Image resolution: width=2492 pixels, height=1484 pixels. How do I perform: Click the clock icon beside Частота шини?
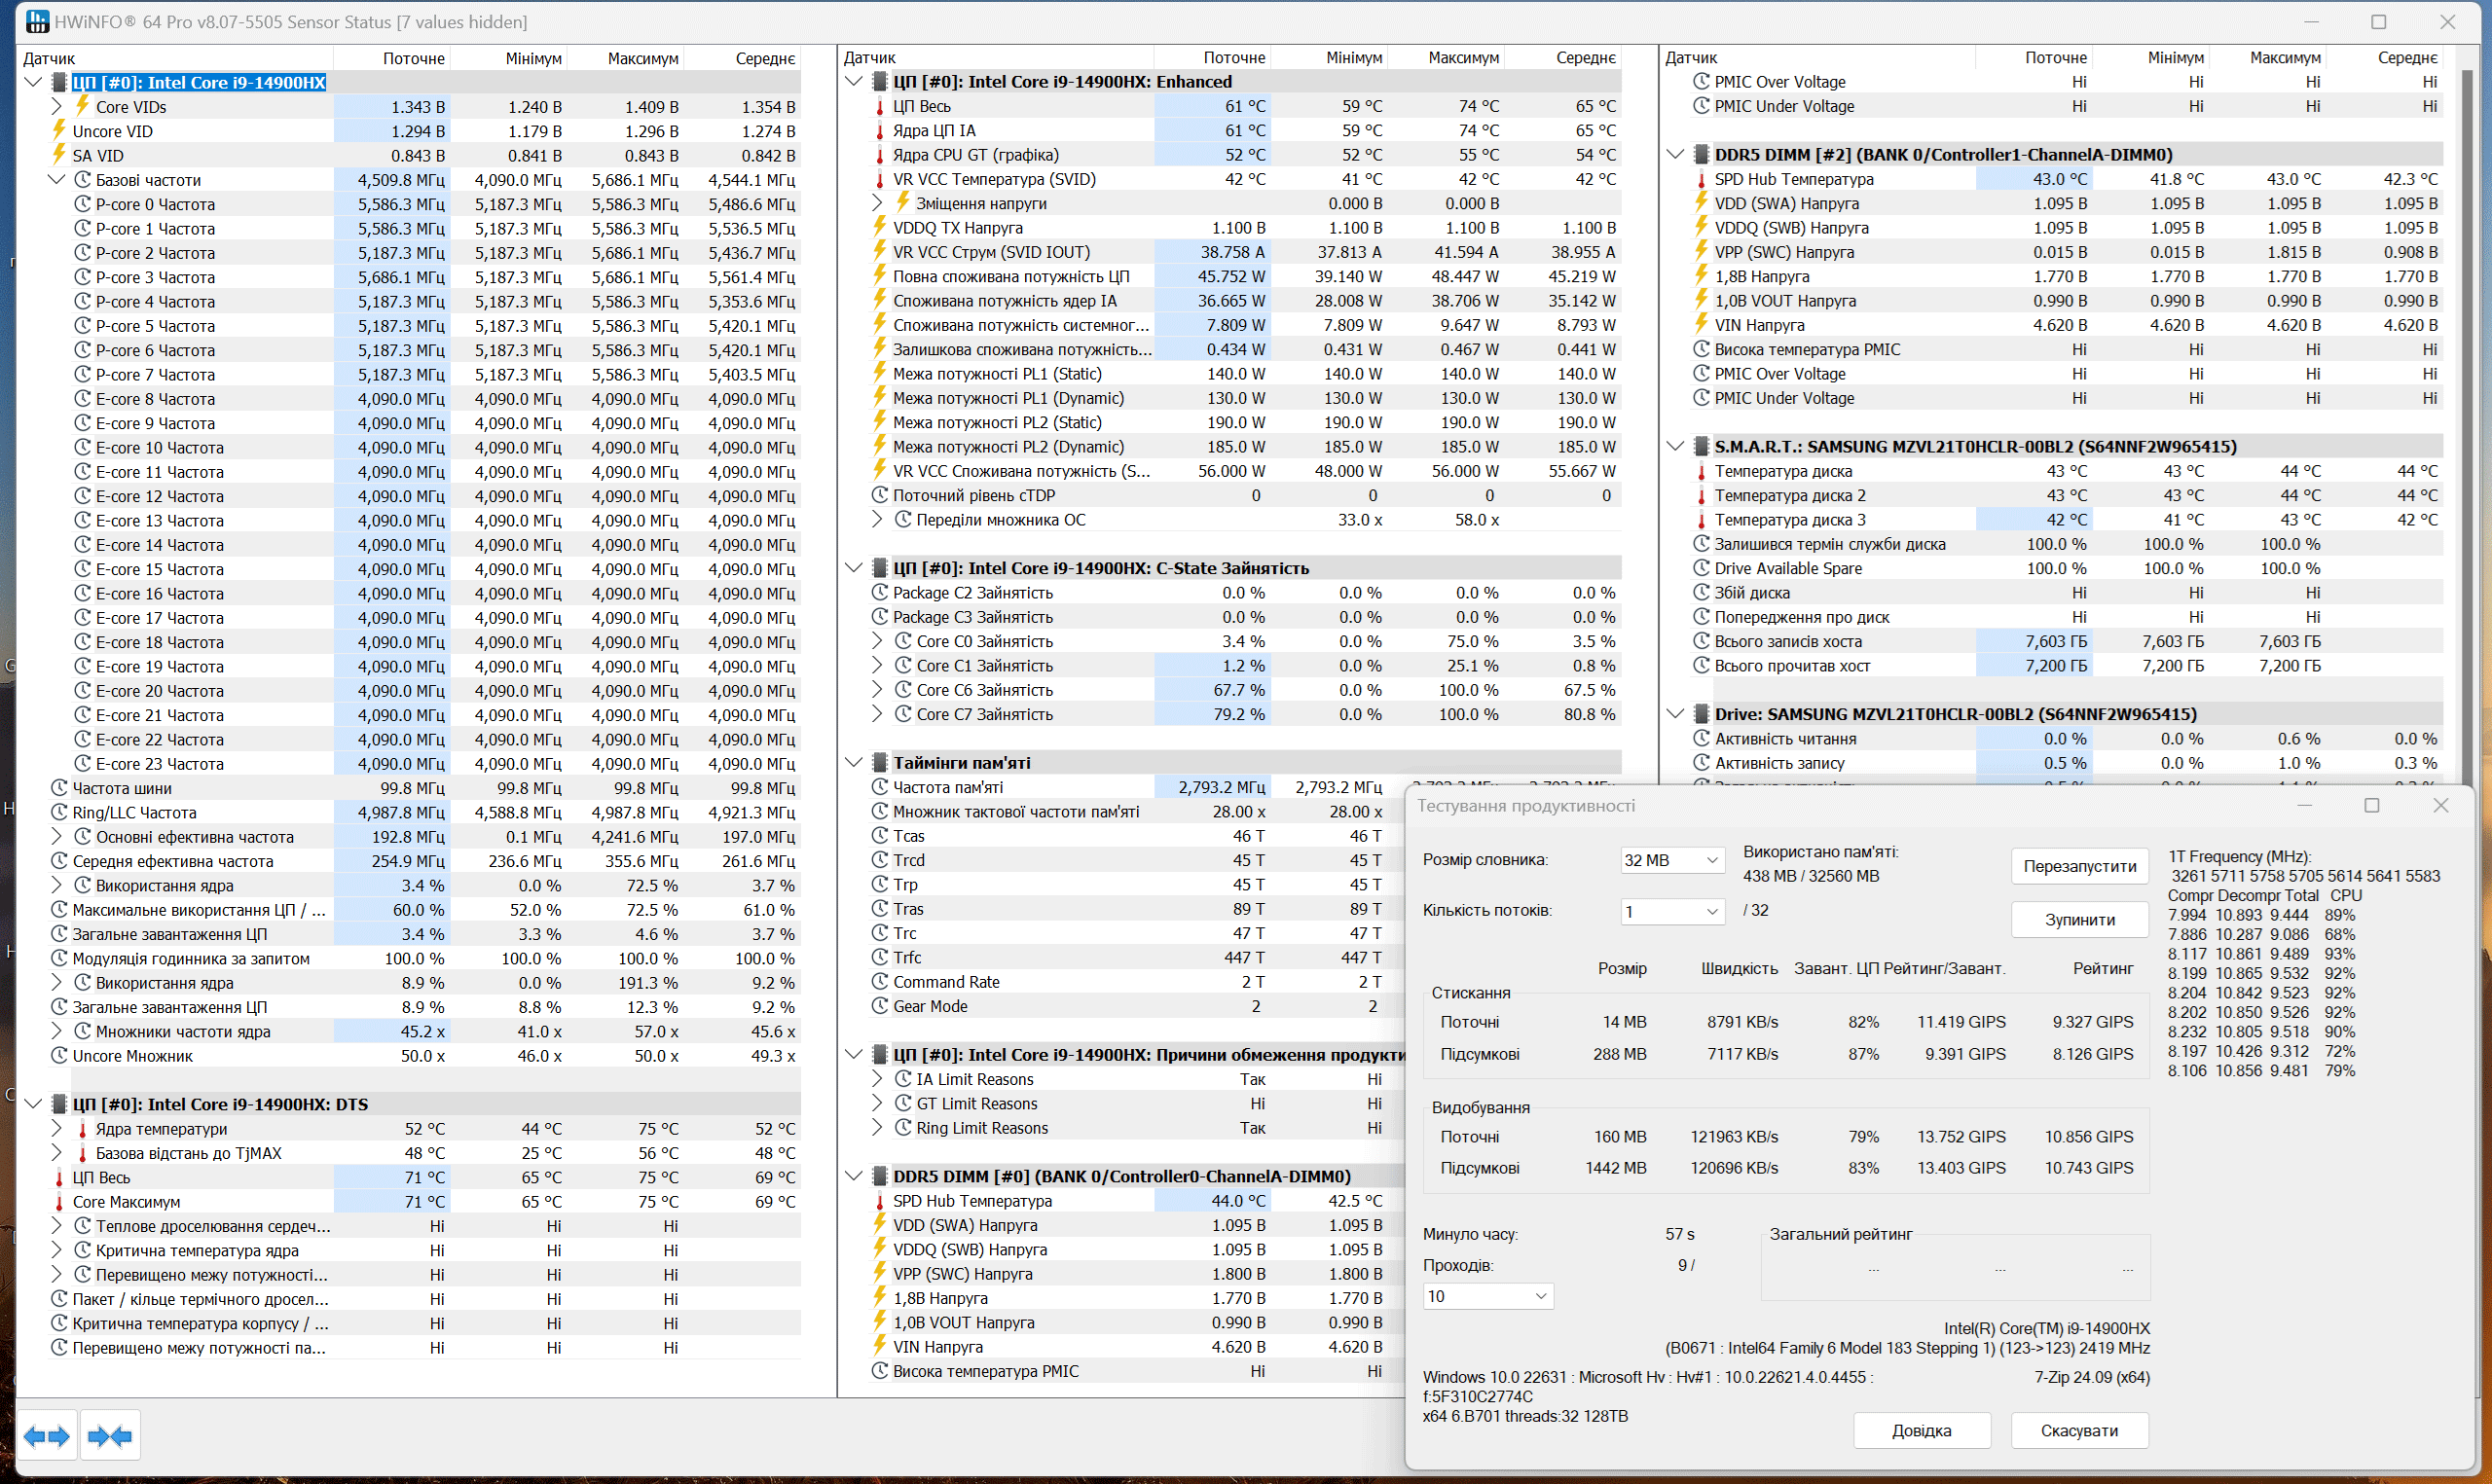(59, 788)
